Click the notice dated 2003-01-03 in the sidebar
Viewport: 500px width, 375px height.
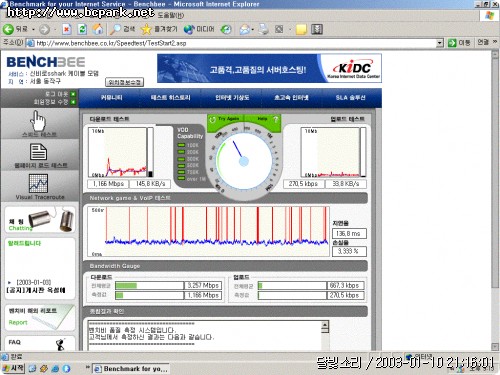[35, 286]
